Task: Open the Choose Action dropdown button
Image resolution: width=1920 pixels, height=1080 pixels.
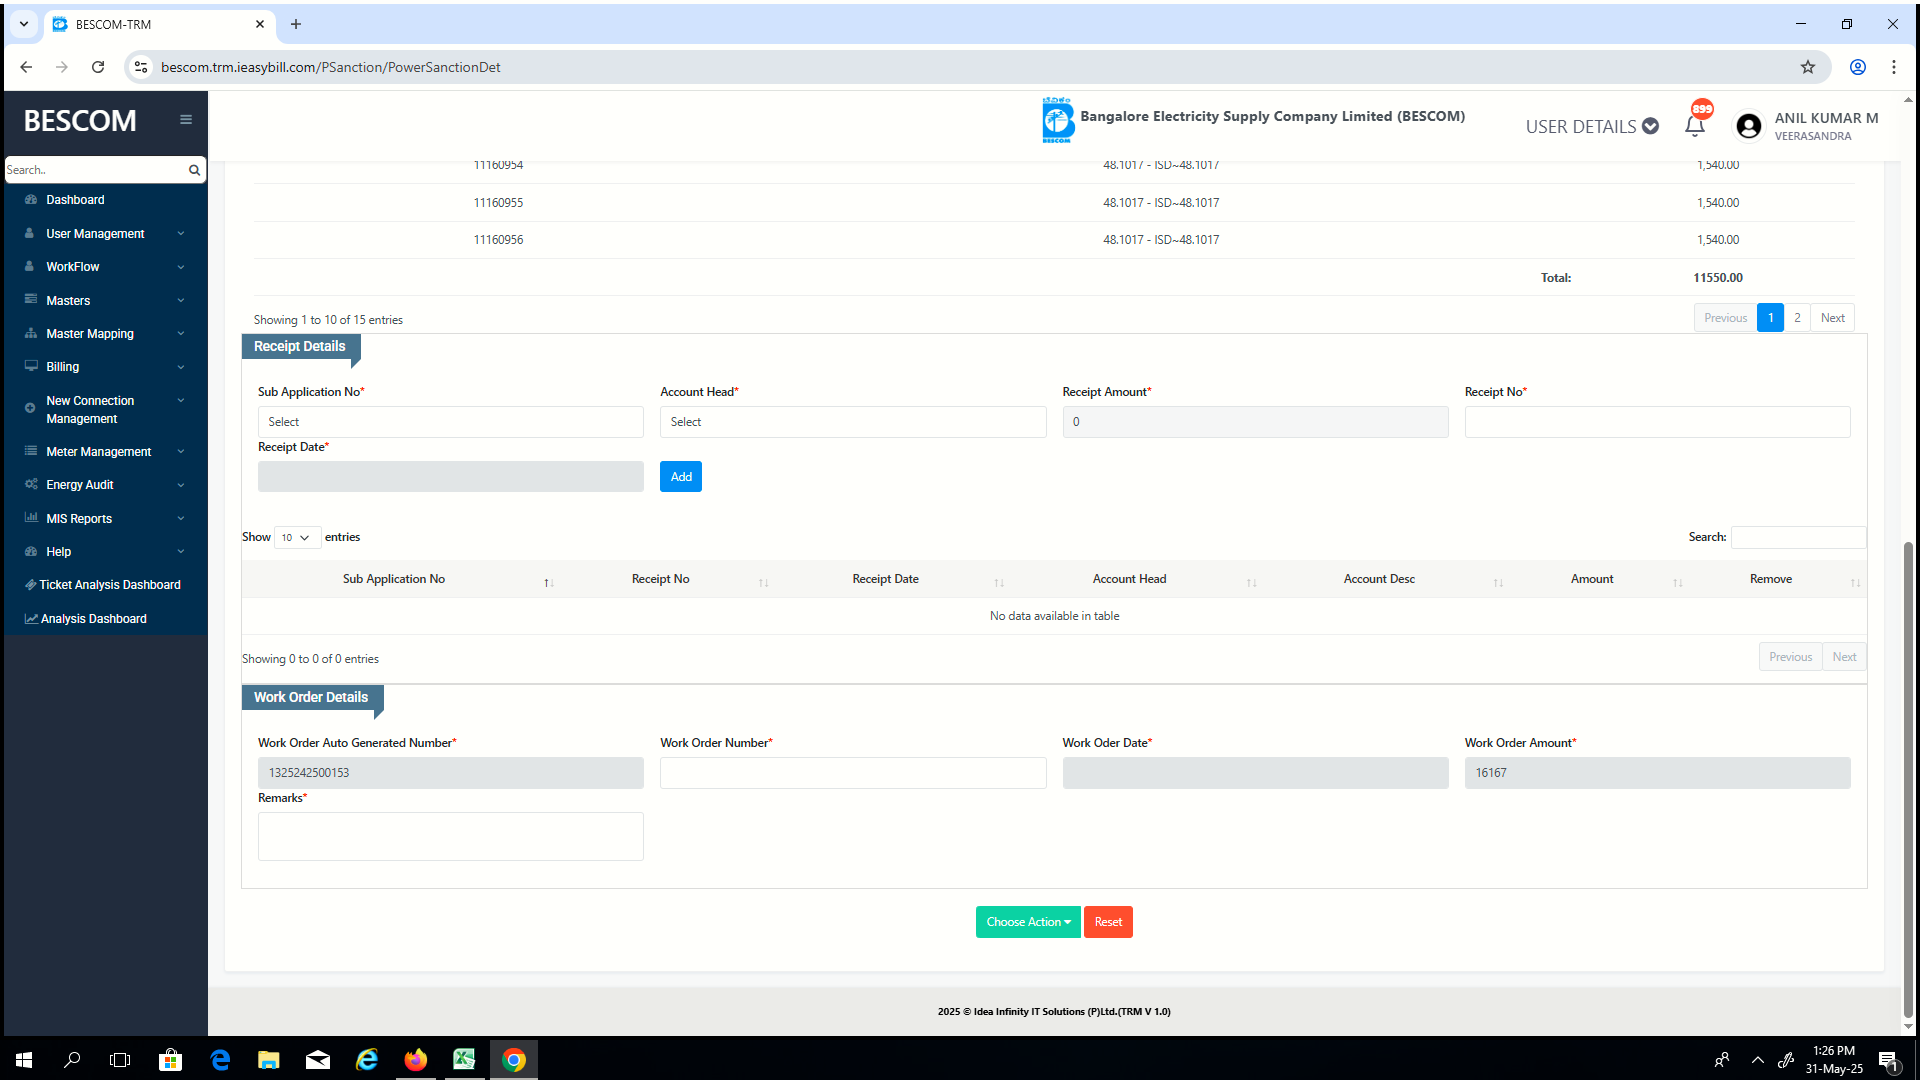Action: [1027, 922]
